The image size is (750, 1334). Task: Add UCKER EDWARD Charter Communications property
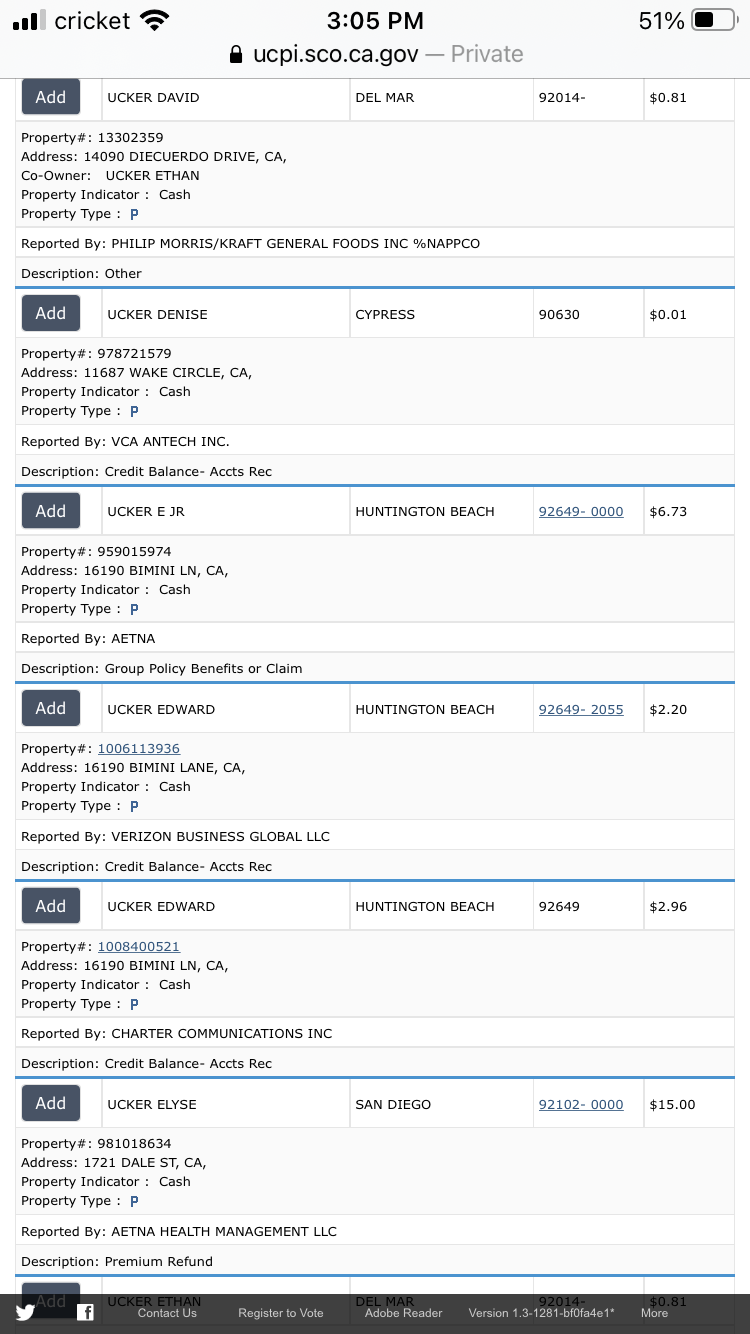tap(51, 906)
